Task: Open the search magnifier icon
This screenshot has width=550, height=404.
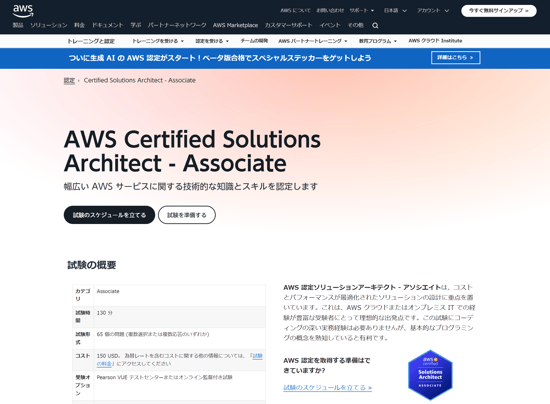Action: click(375, 26)
